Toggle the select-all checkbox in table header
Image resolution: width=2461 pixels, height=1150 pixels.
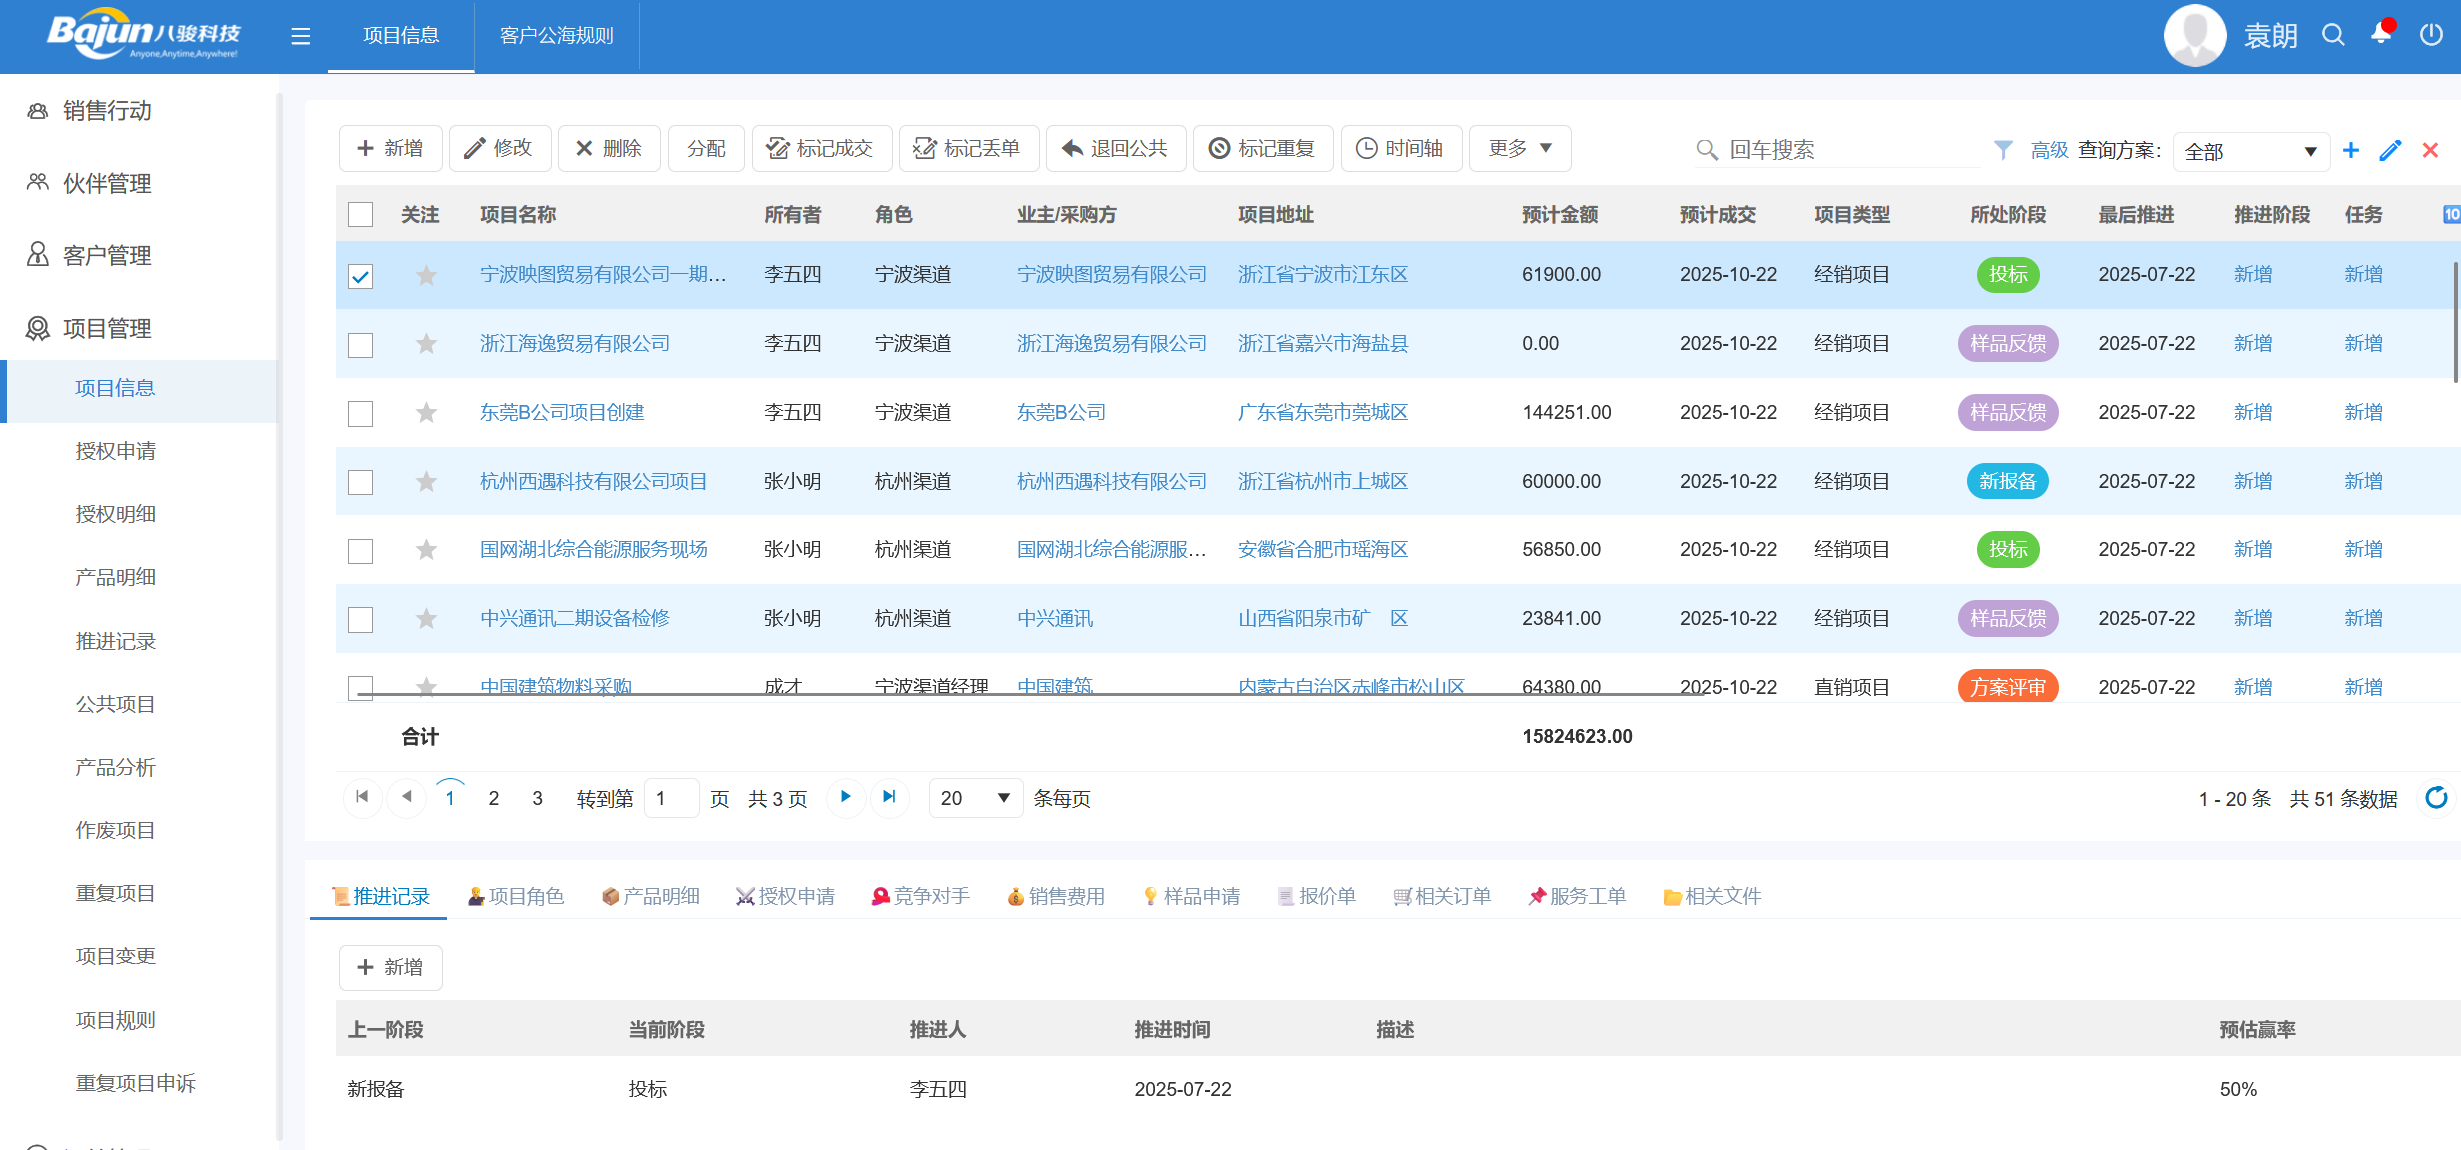[x=360, y=213]
